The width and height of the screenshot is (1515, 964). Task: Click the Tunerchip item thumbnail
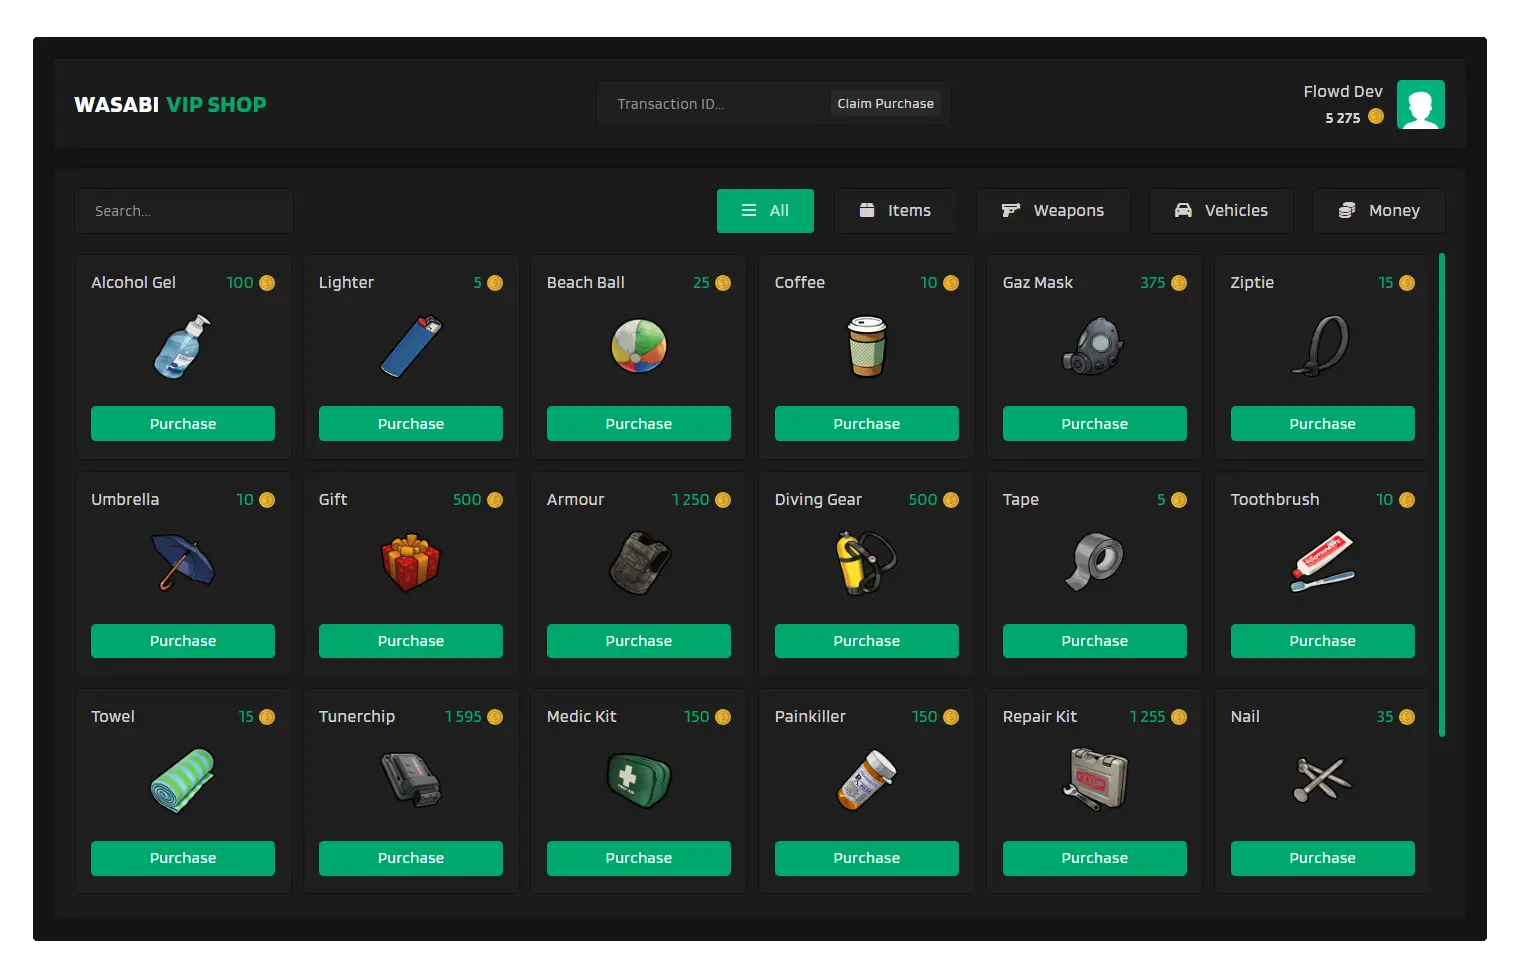coord(411,781)
